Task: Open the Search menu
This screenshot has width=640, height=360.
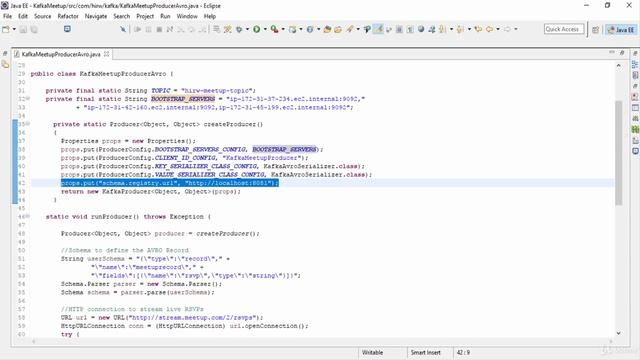Action: [122, 16]
